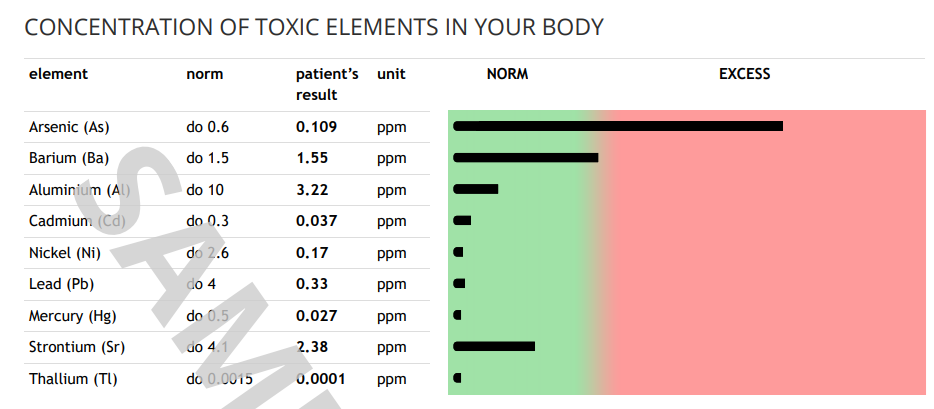Click the Barium level bar
The width and height of the screenshot is (934, 409).
click(526, 158)
